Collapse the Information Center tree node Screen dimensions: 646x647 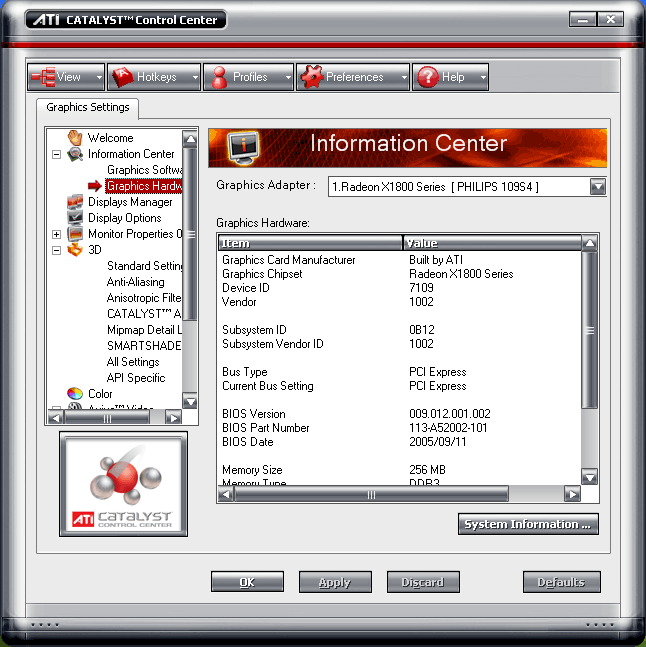[57, 154]
